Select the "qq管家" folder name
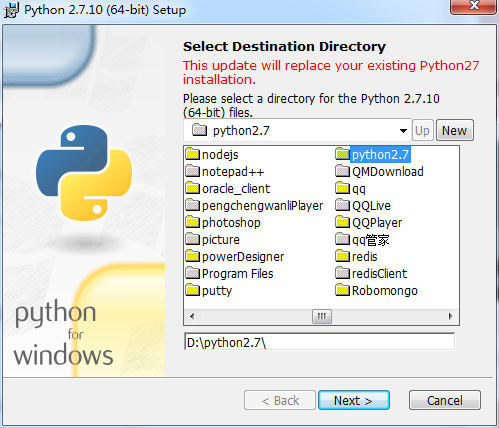Screen dimensions: 499x428 (371, 240)
